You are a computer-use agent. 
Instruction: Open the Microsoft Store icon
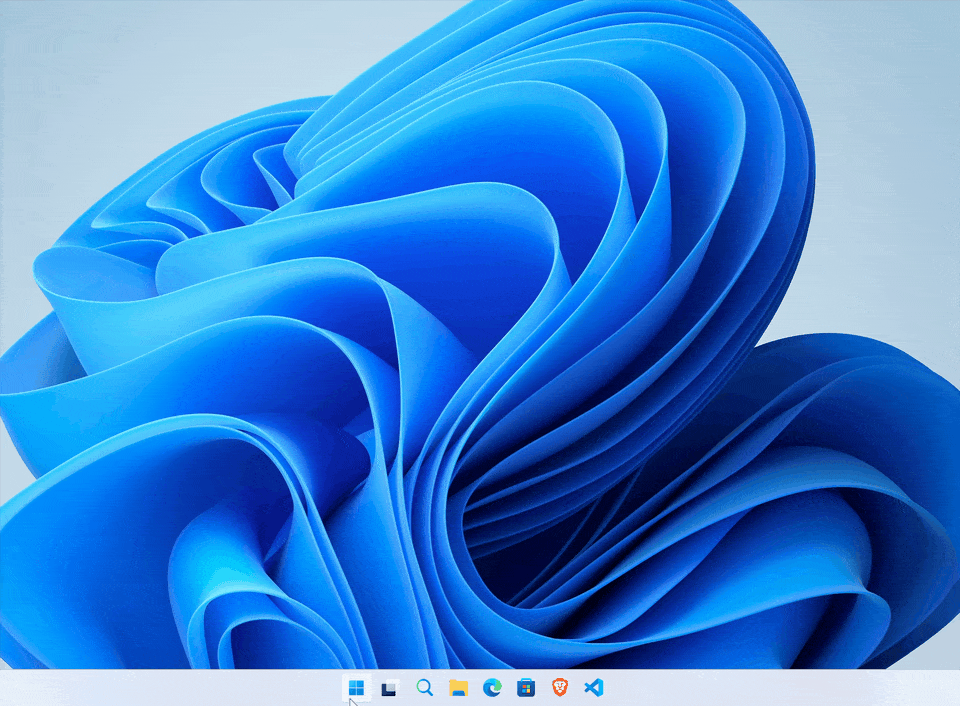click(526, 688)
